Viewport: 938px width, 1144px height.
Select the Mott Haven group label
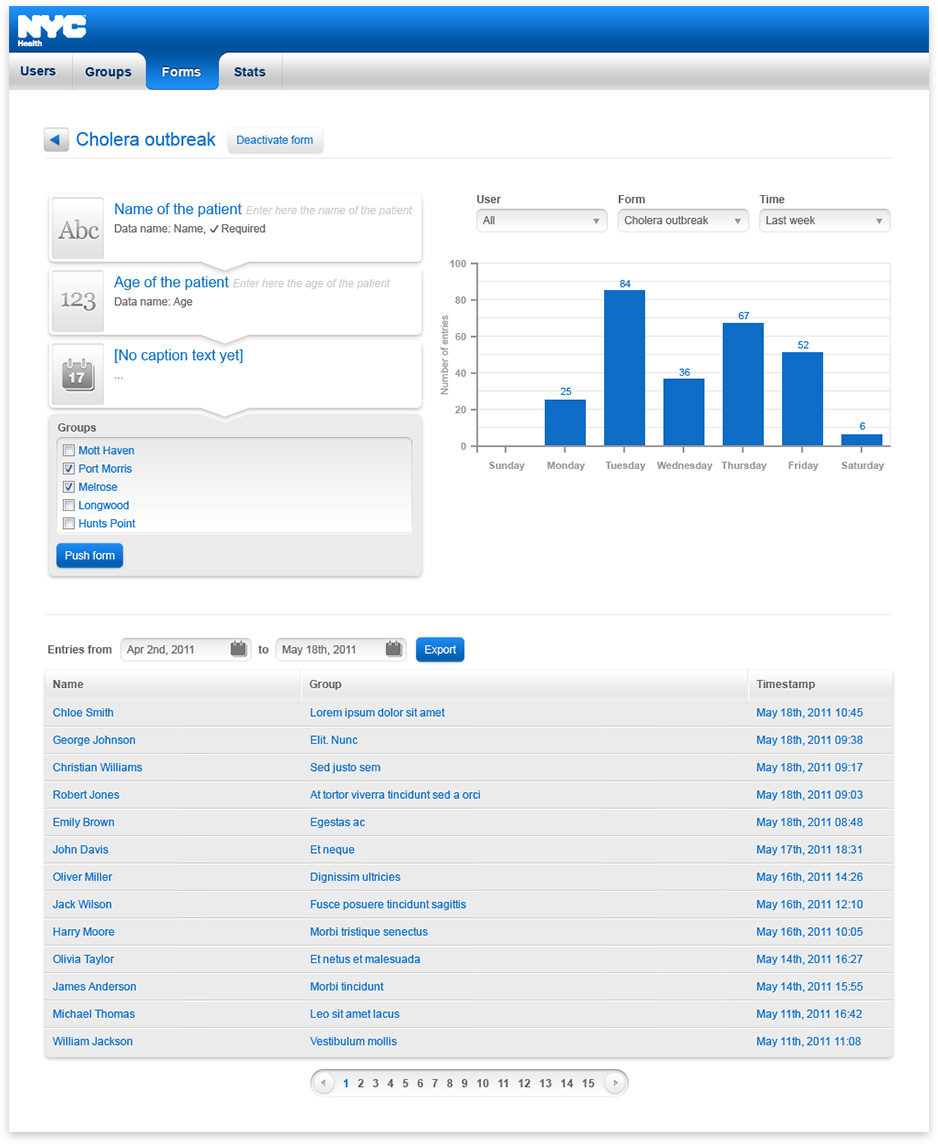coord(106,450)
